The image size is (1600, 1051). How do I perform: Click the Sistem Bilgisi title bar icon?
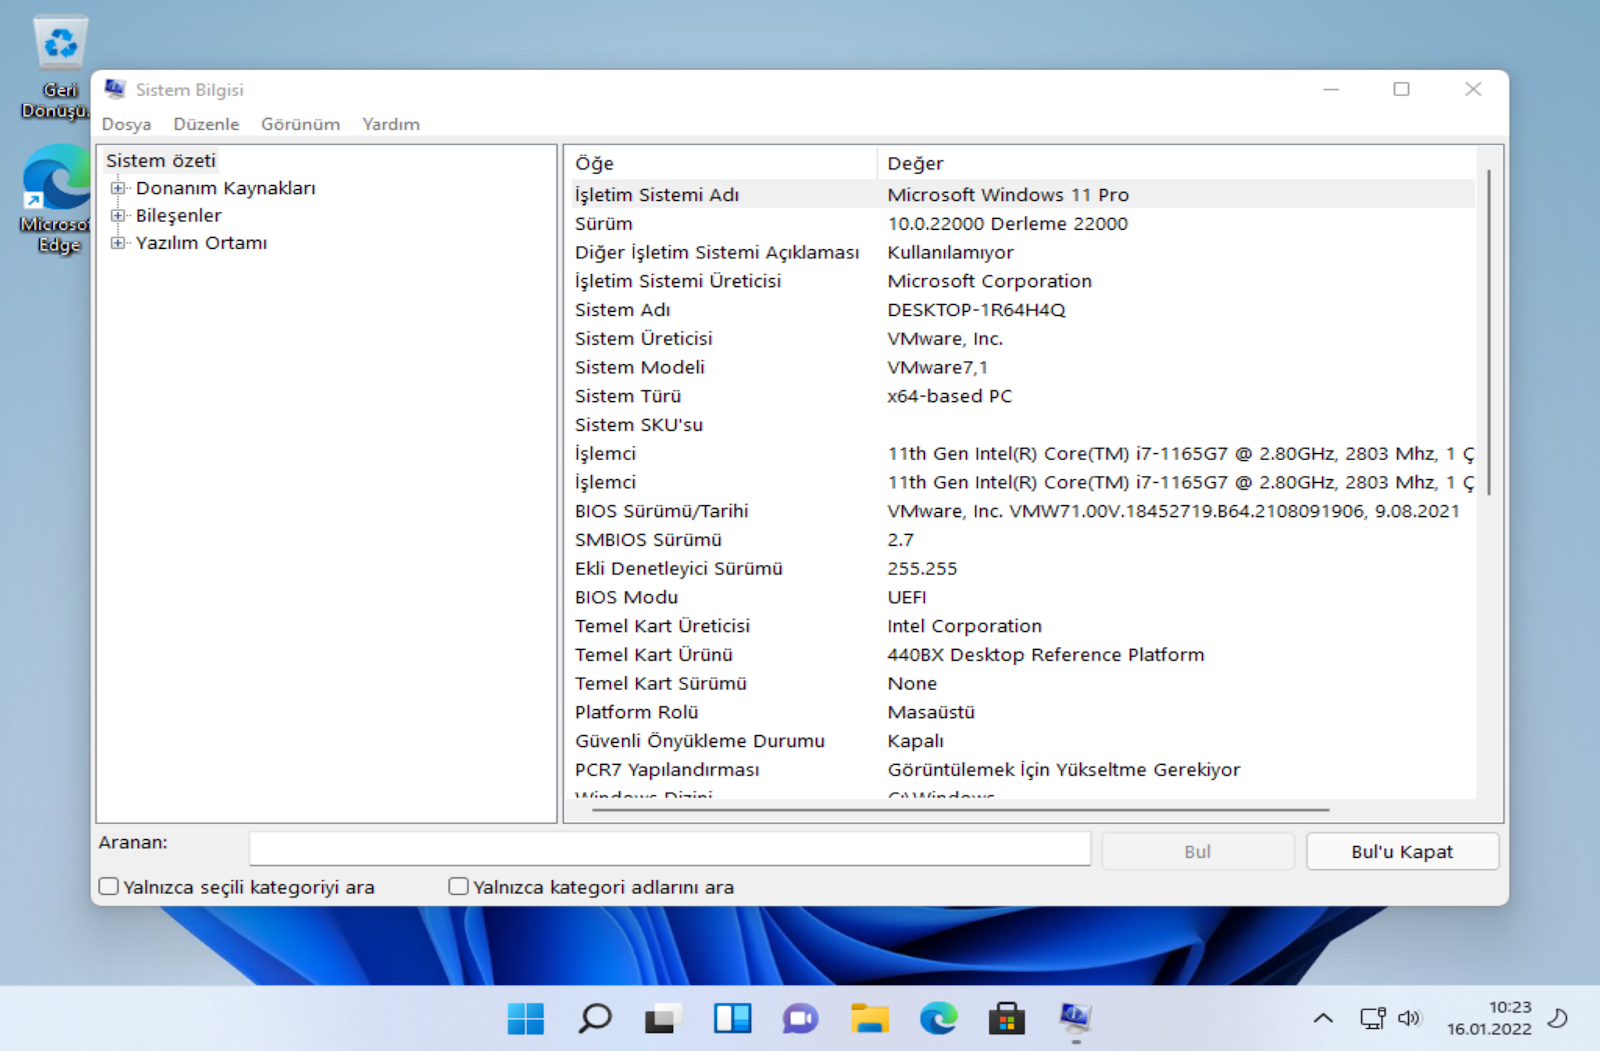tap(115, 89)
